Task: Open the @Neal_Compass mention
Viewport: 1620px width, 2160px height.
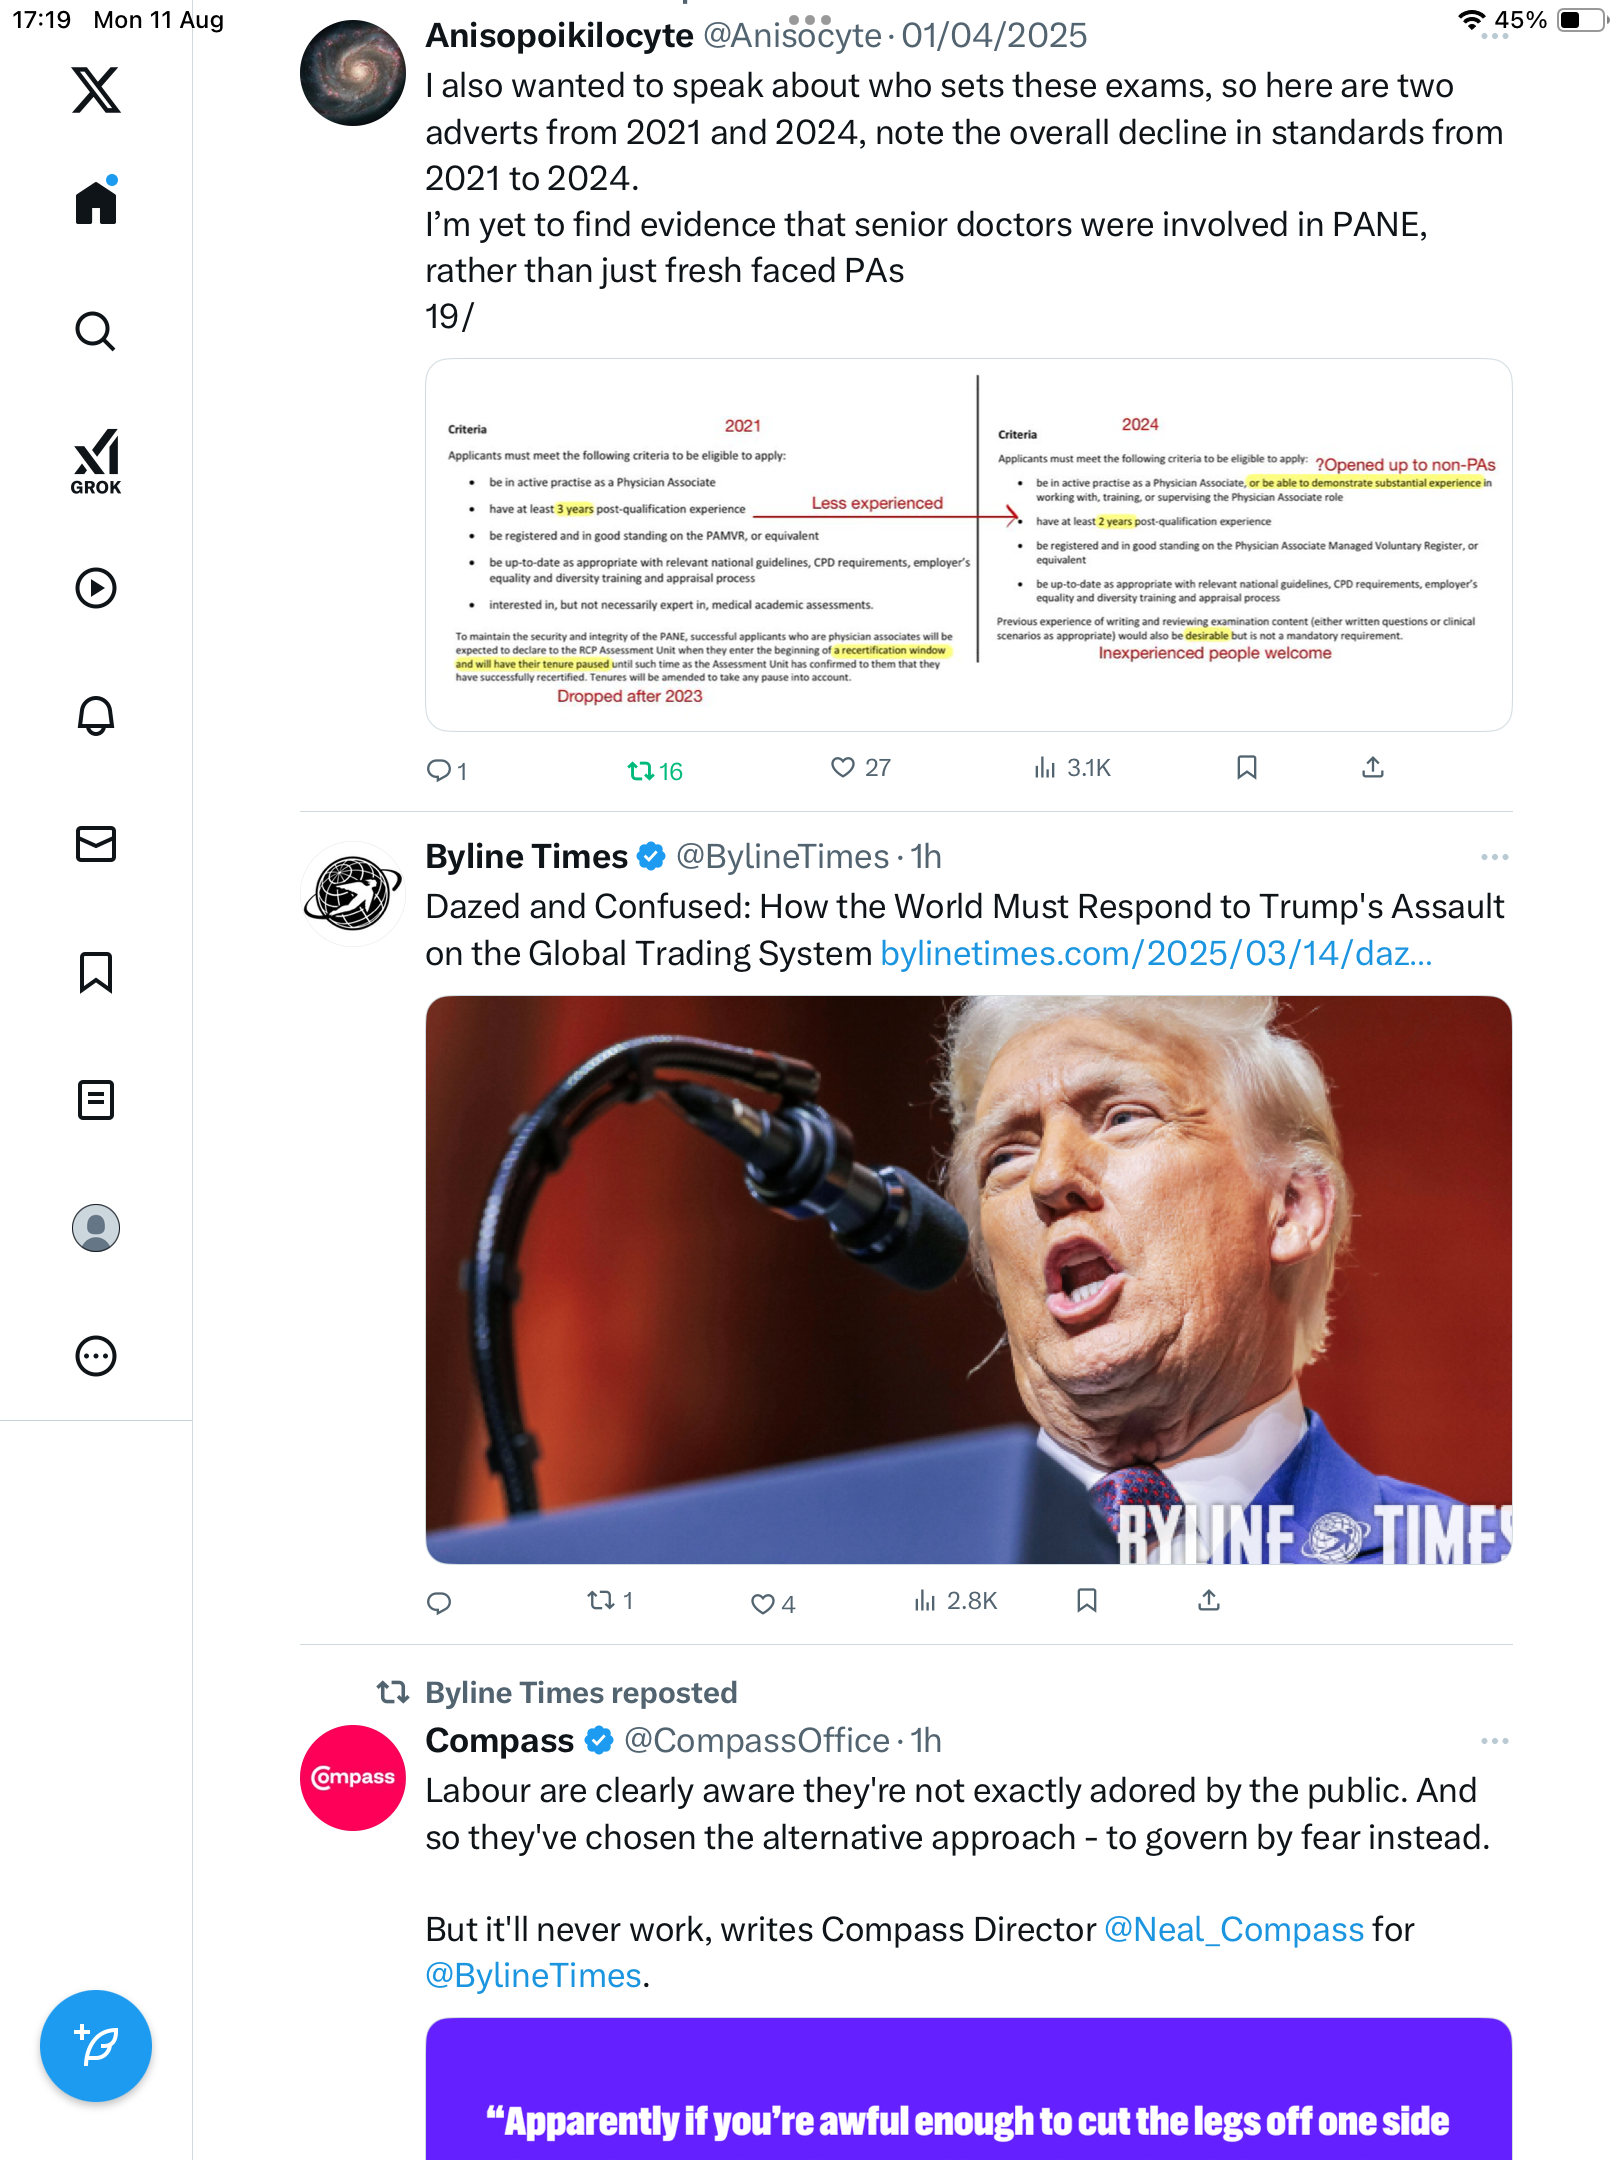Action: coord(1234,1930)
